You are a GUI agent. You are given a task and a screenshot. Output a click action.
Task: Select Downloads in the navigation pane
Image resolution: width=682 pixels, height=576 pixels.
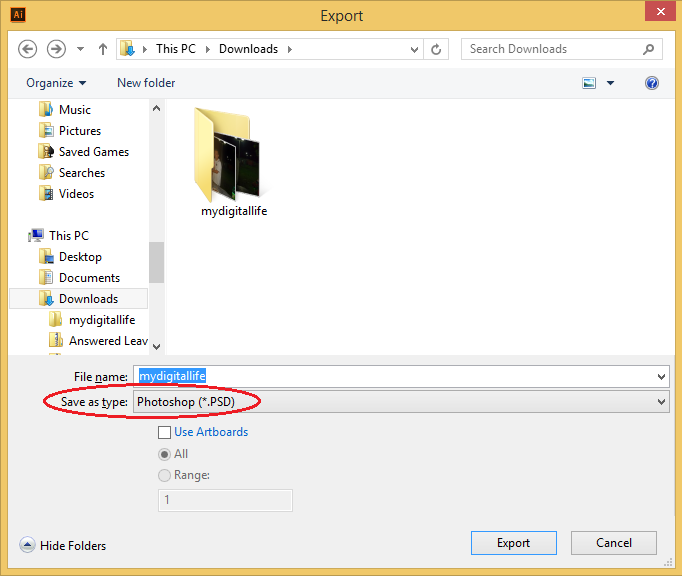click(88, 298)
